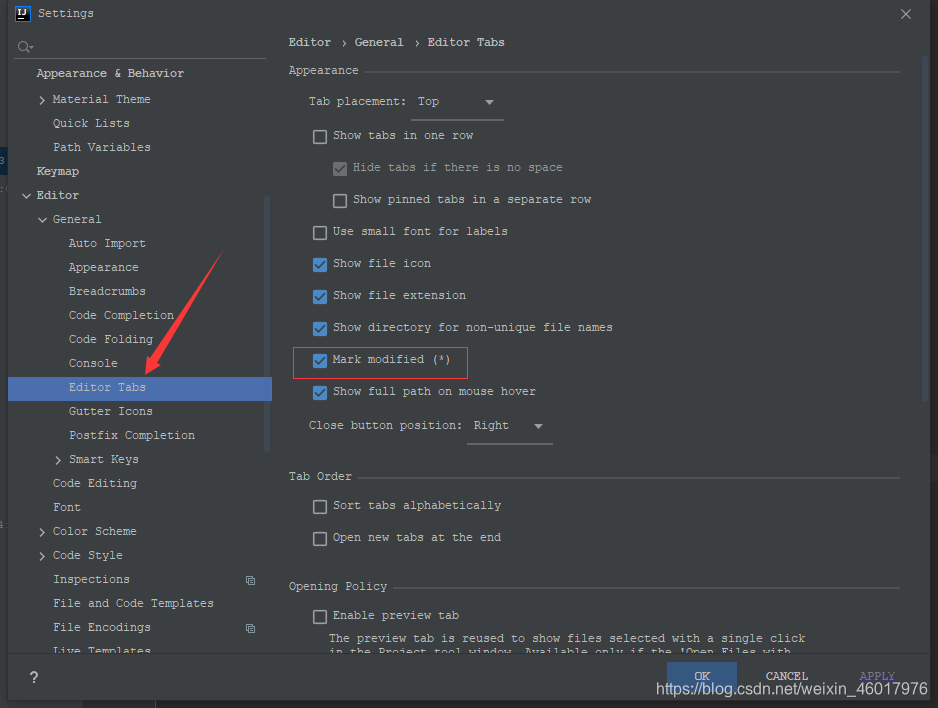
Task: Open File and Code Templates
Action: point(133,603)
